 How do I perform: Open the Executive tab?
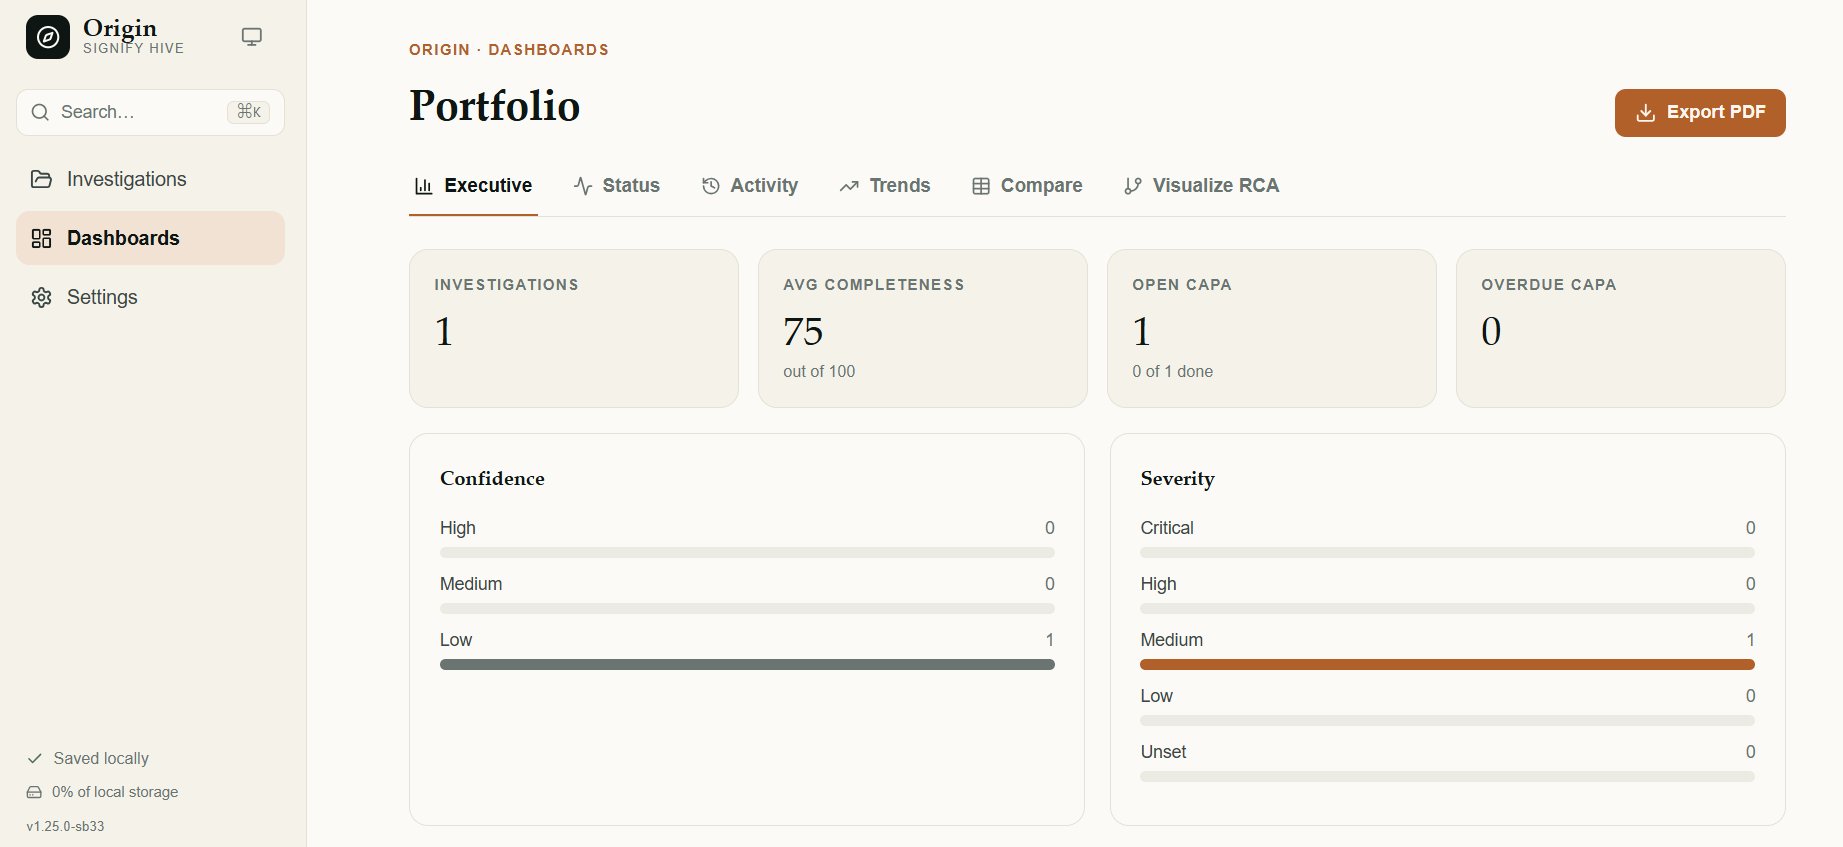coord(473,186)
